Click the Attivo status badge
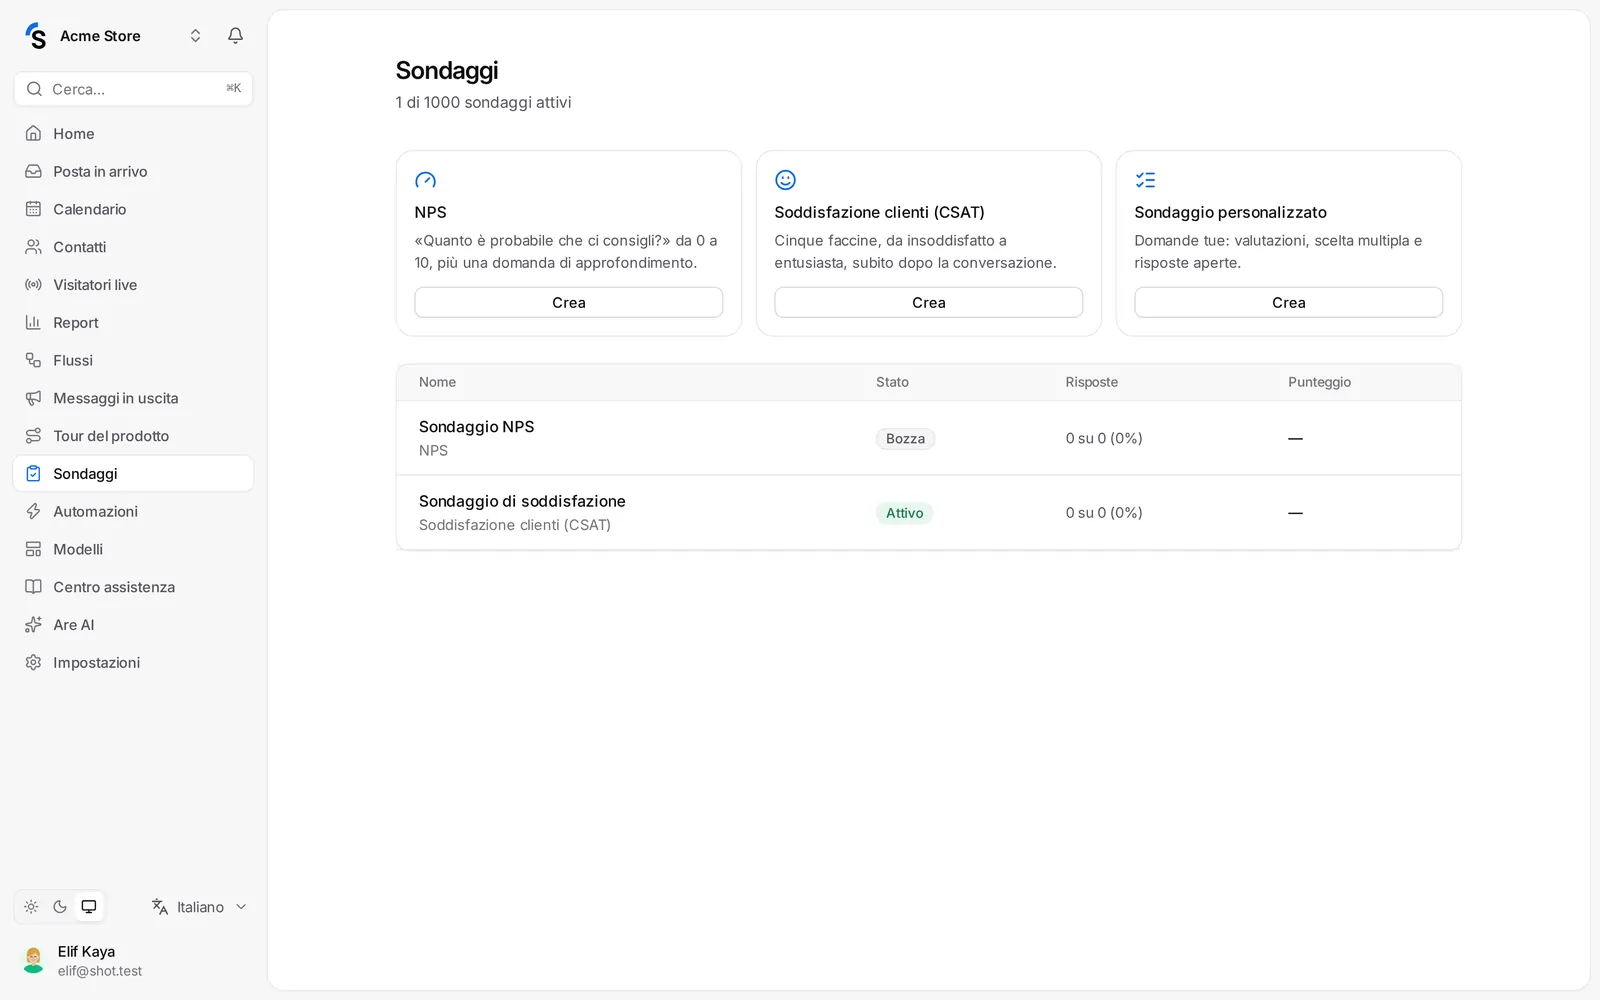The width and height of the screenshot is (1600, 1000). [905, 513]
